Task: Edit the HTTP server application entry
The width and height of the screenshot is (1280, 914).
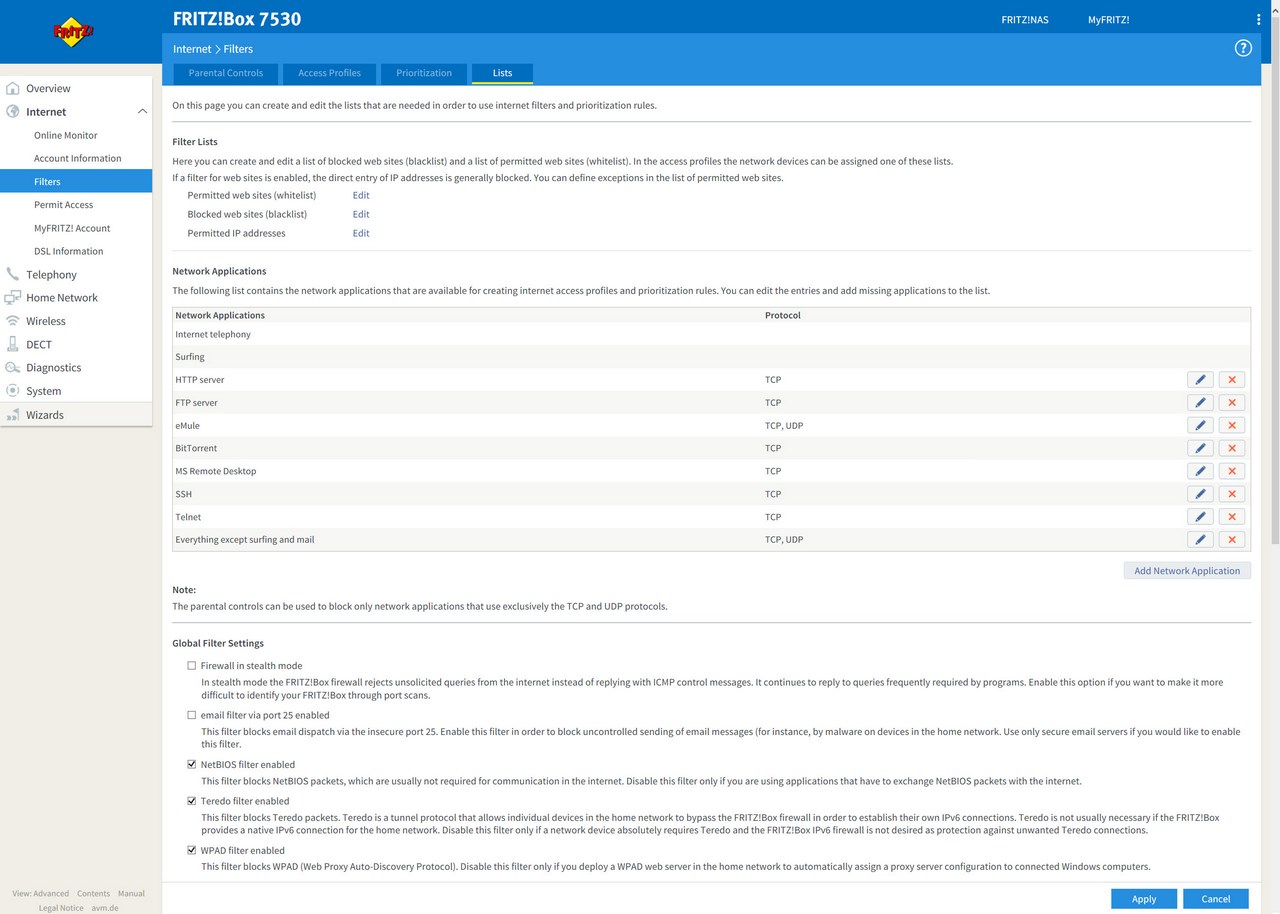Action: coord(1200,380)
